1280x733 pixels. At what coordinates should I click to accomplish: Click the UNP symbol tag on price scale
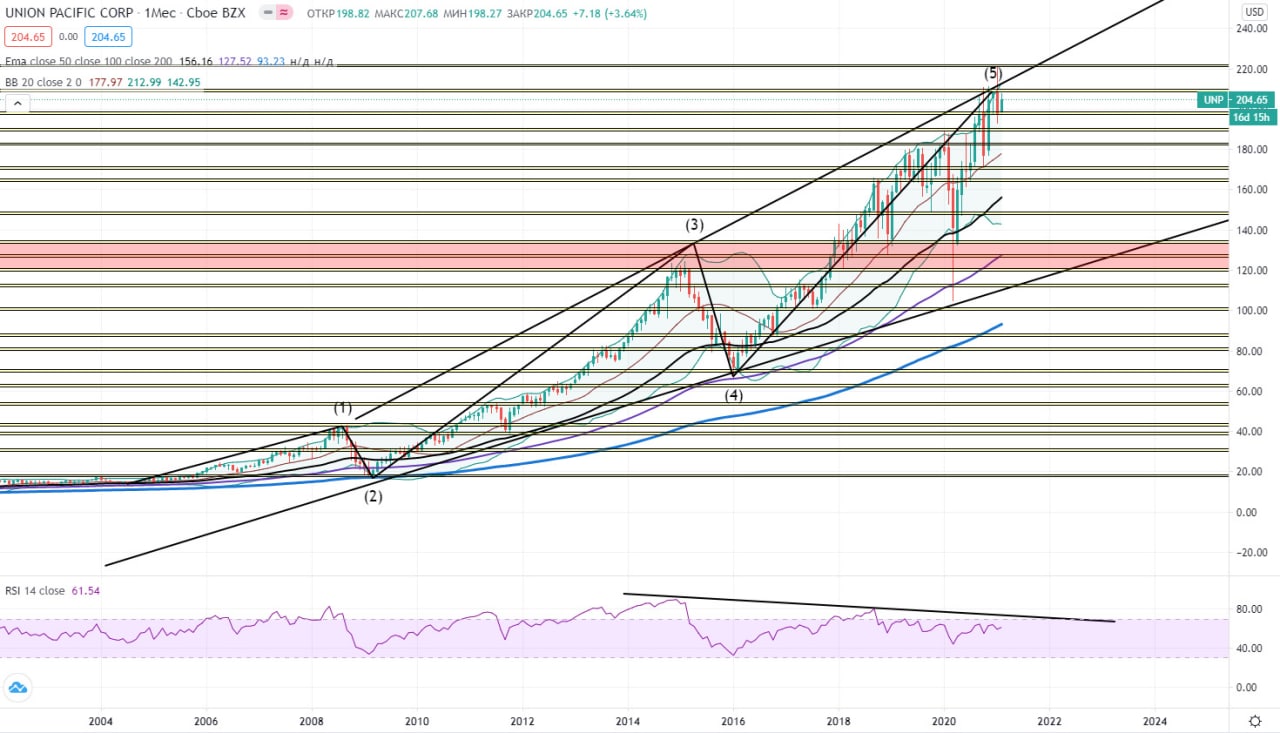click(x=1213, y=100)
